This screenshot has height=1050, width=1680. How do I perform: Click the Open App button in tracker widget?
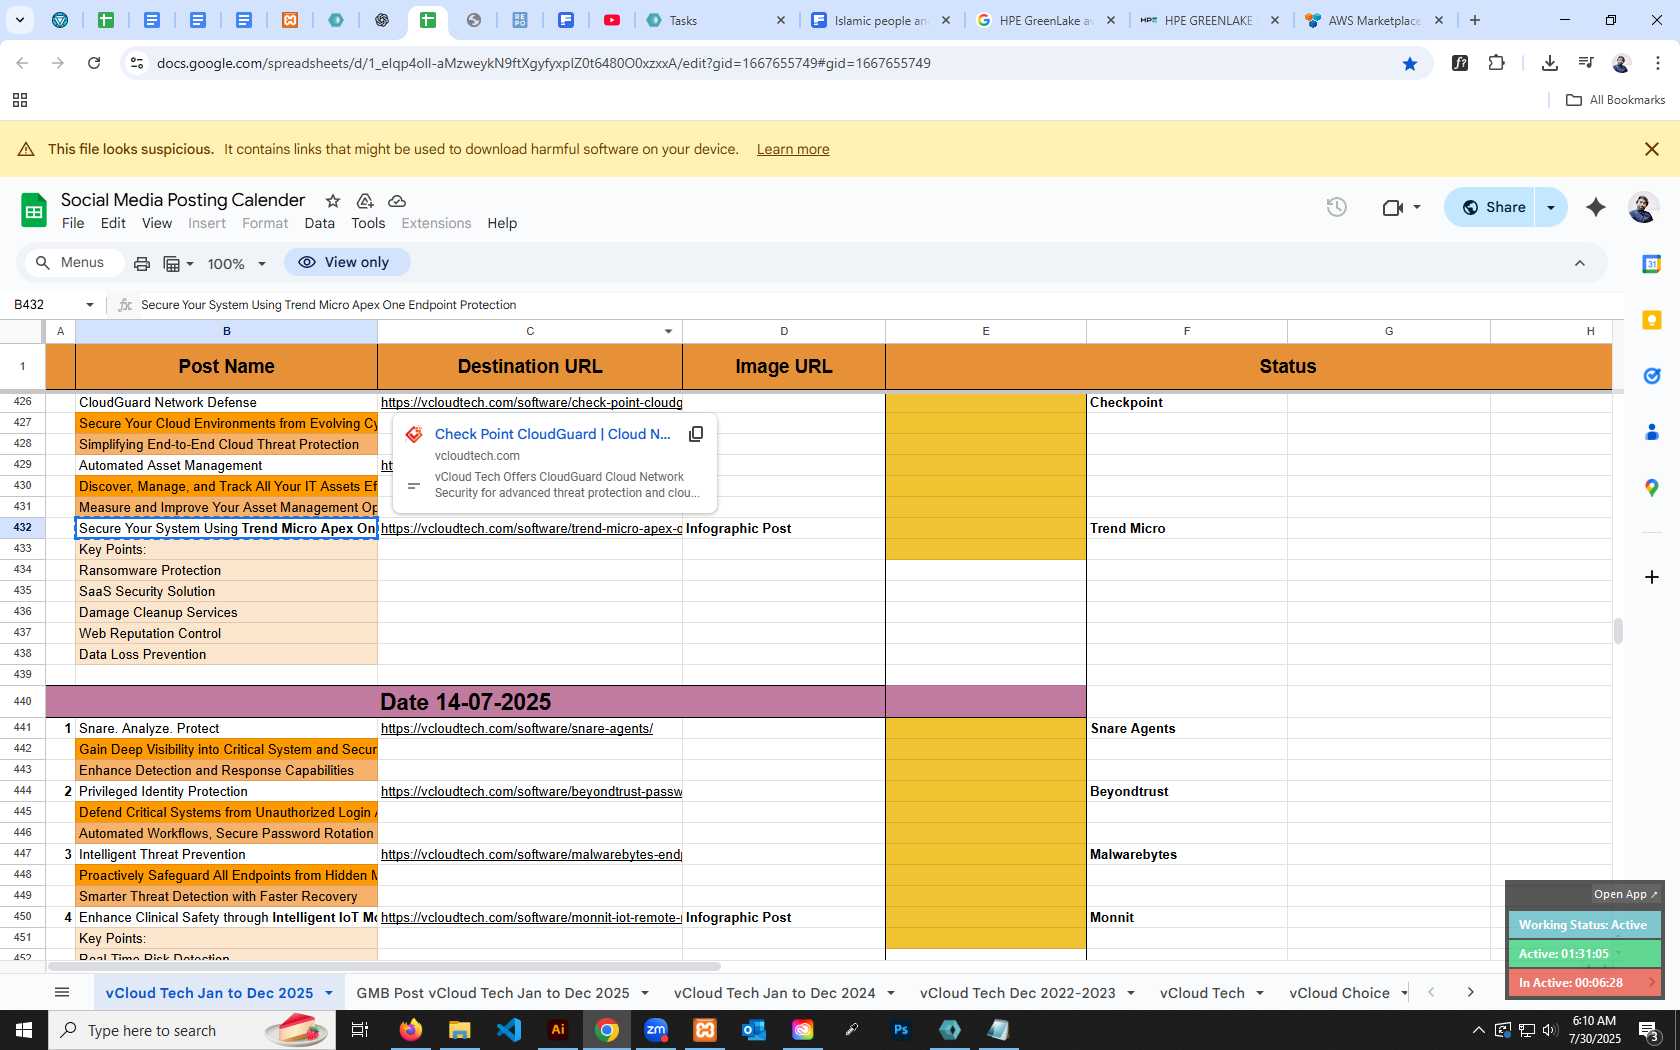1625,894
